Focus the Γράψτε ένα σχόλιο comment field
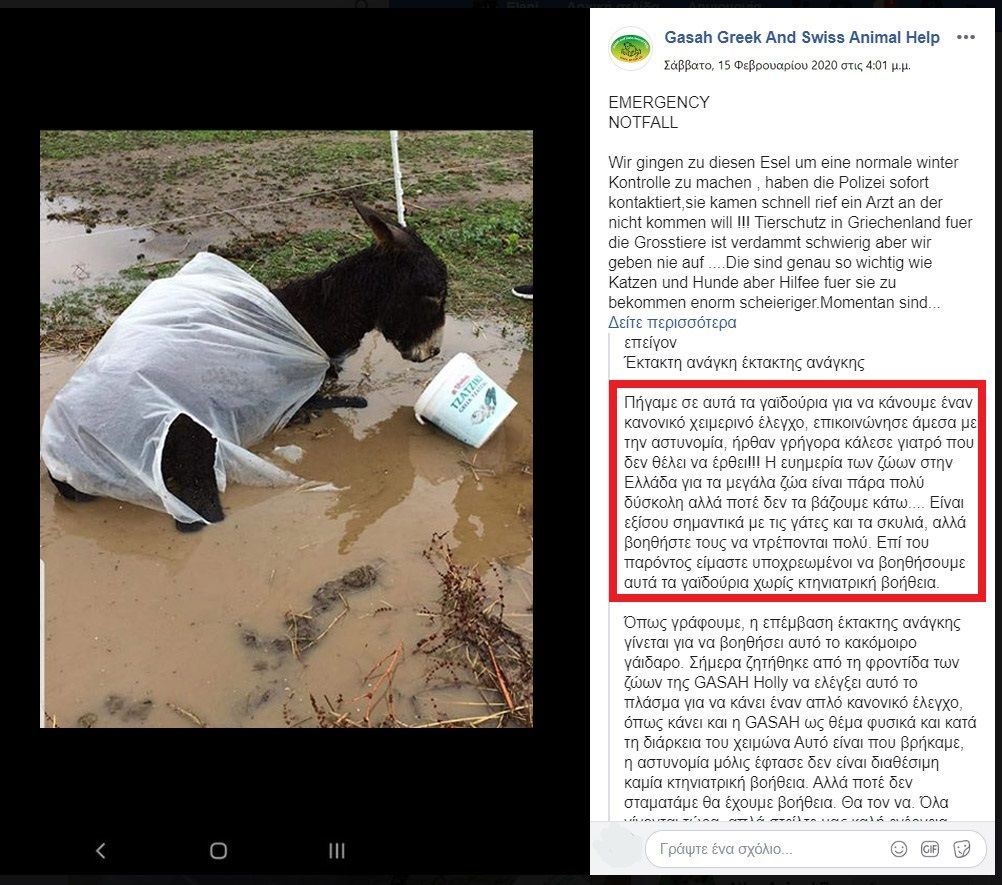The height and width of the screenshot is (885, 1002). pyautogui.click(x=767, y=849)
